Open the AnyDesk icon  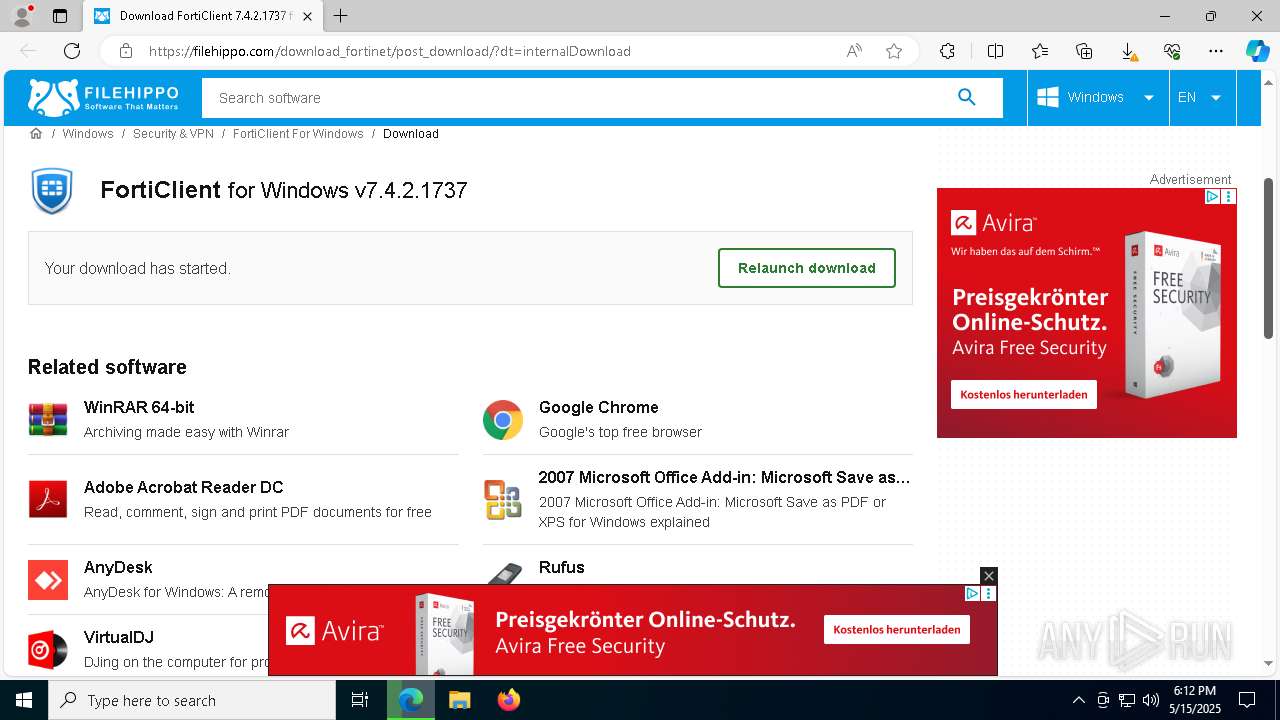(48, 580)
